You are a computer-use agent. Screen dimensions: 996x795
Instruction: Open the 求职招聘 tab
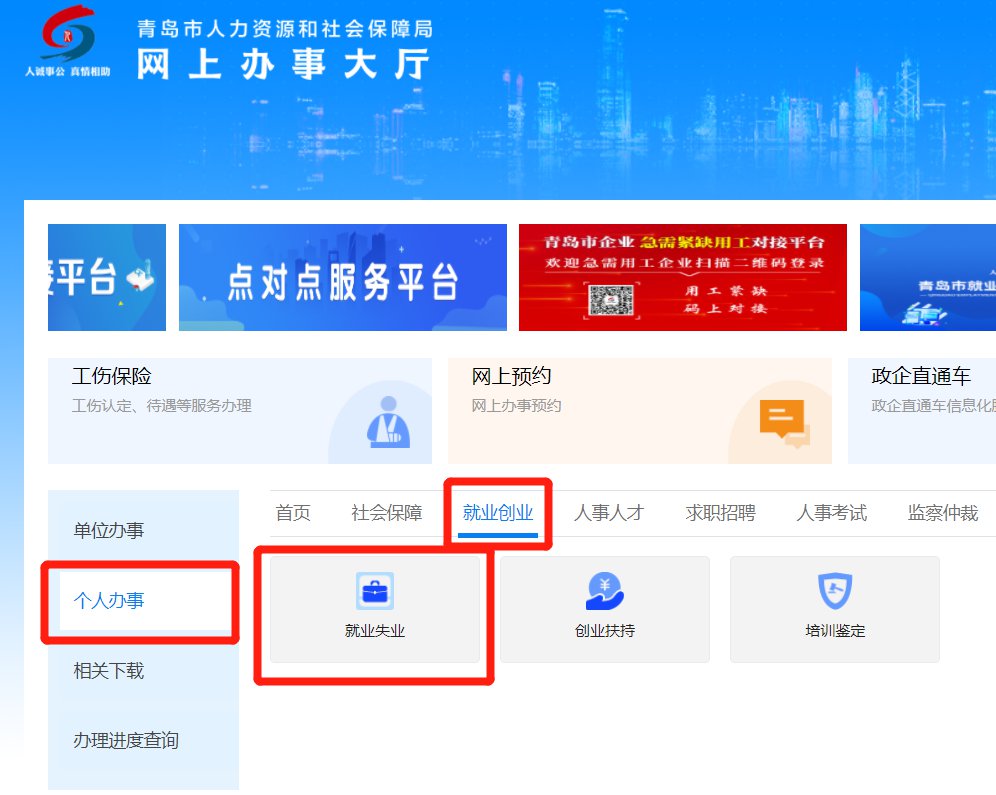[x=720, y=512]
